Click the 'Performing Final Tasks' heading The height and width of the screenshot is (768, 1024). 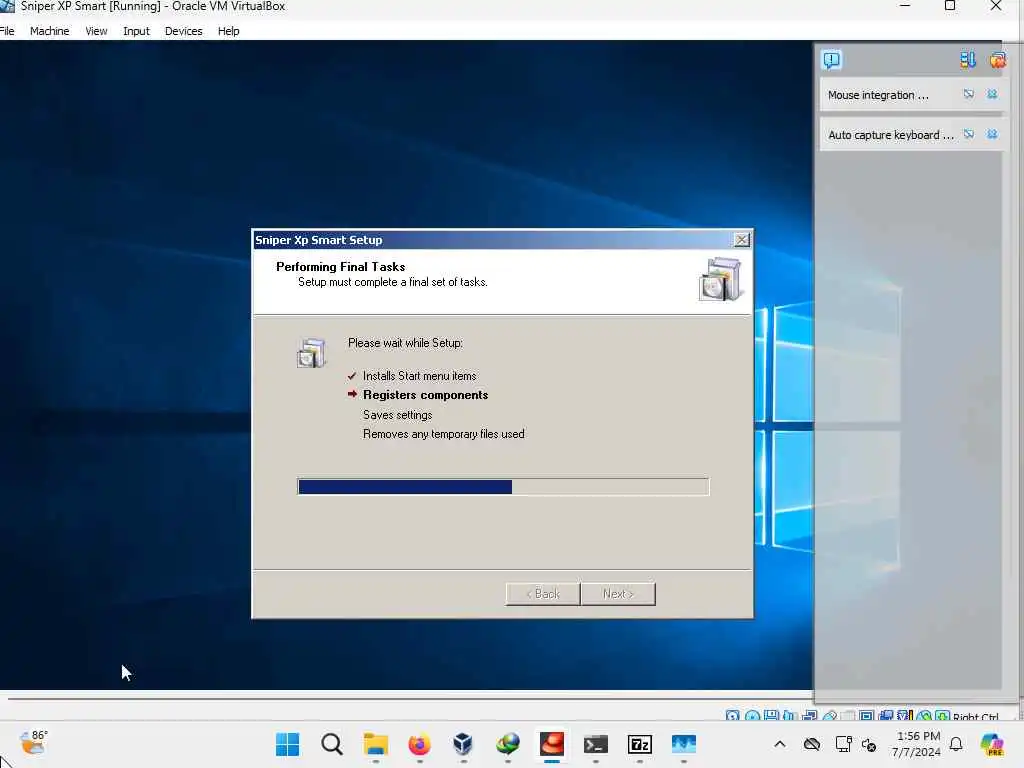[340, 266]
